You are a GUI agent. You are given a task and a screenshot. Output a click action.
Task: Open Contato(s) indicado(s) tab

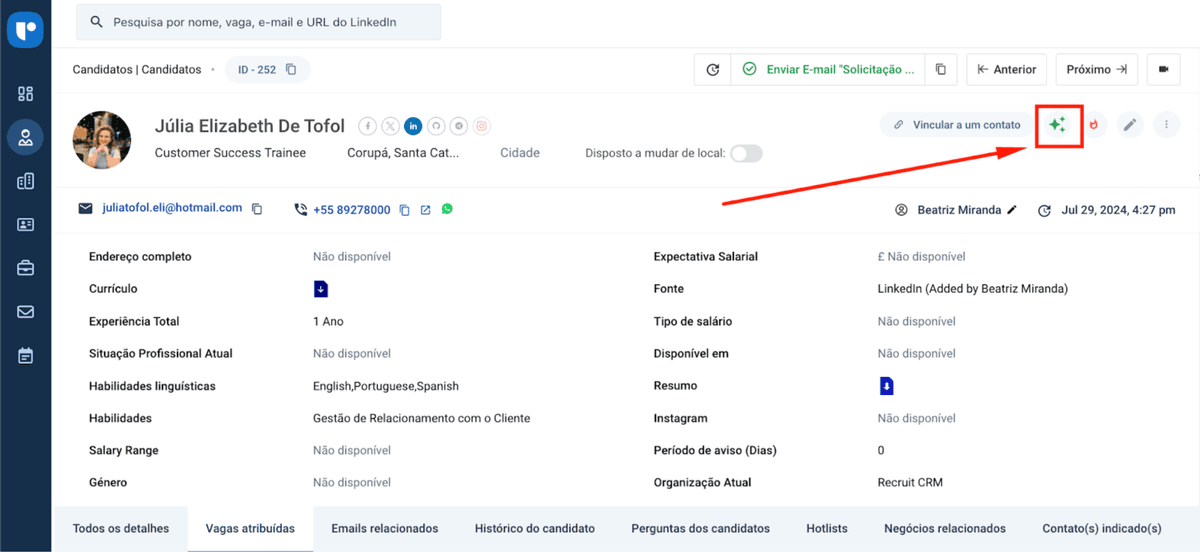(1102, 528)
